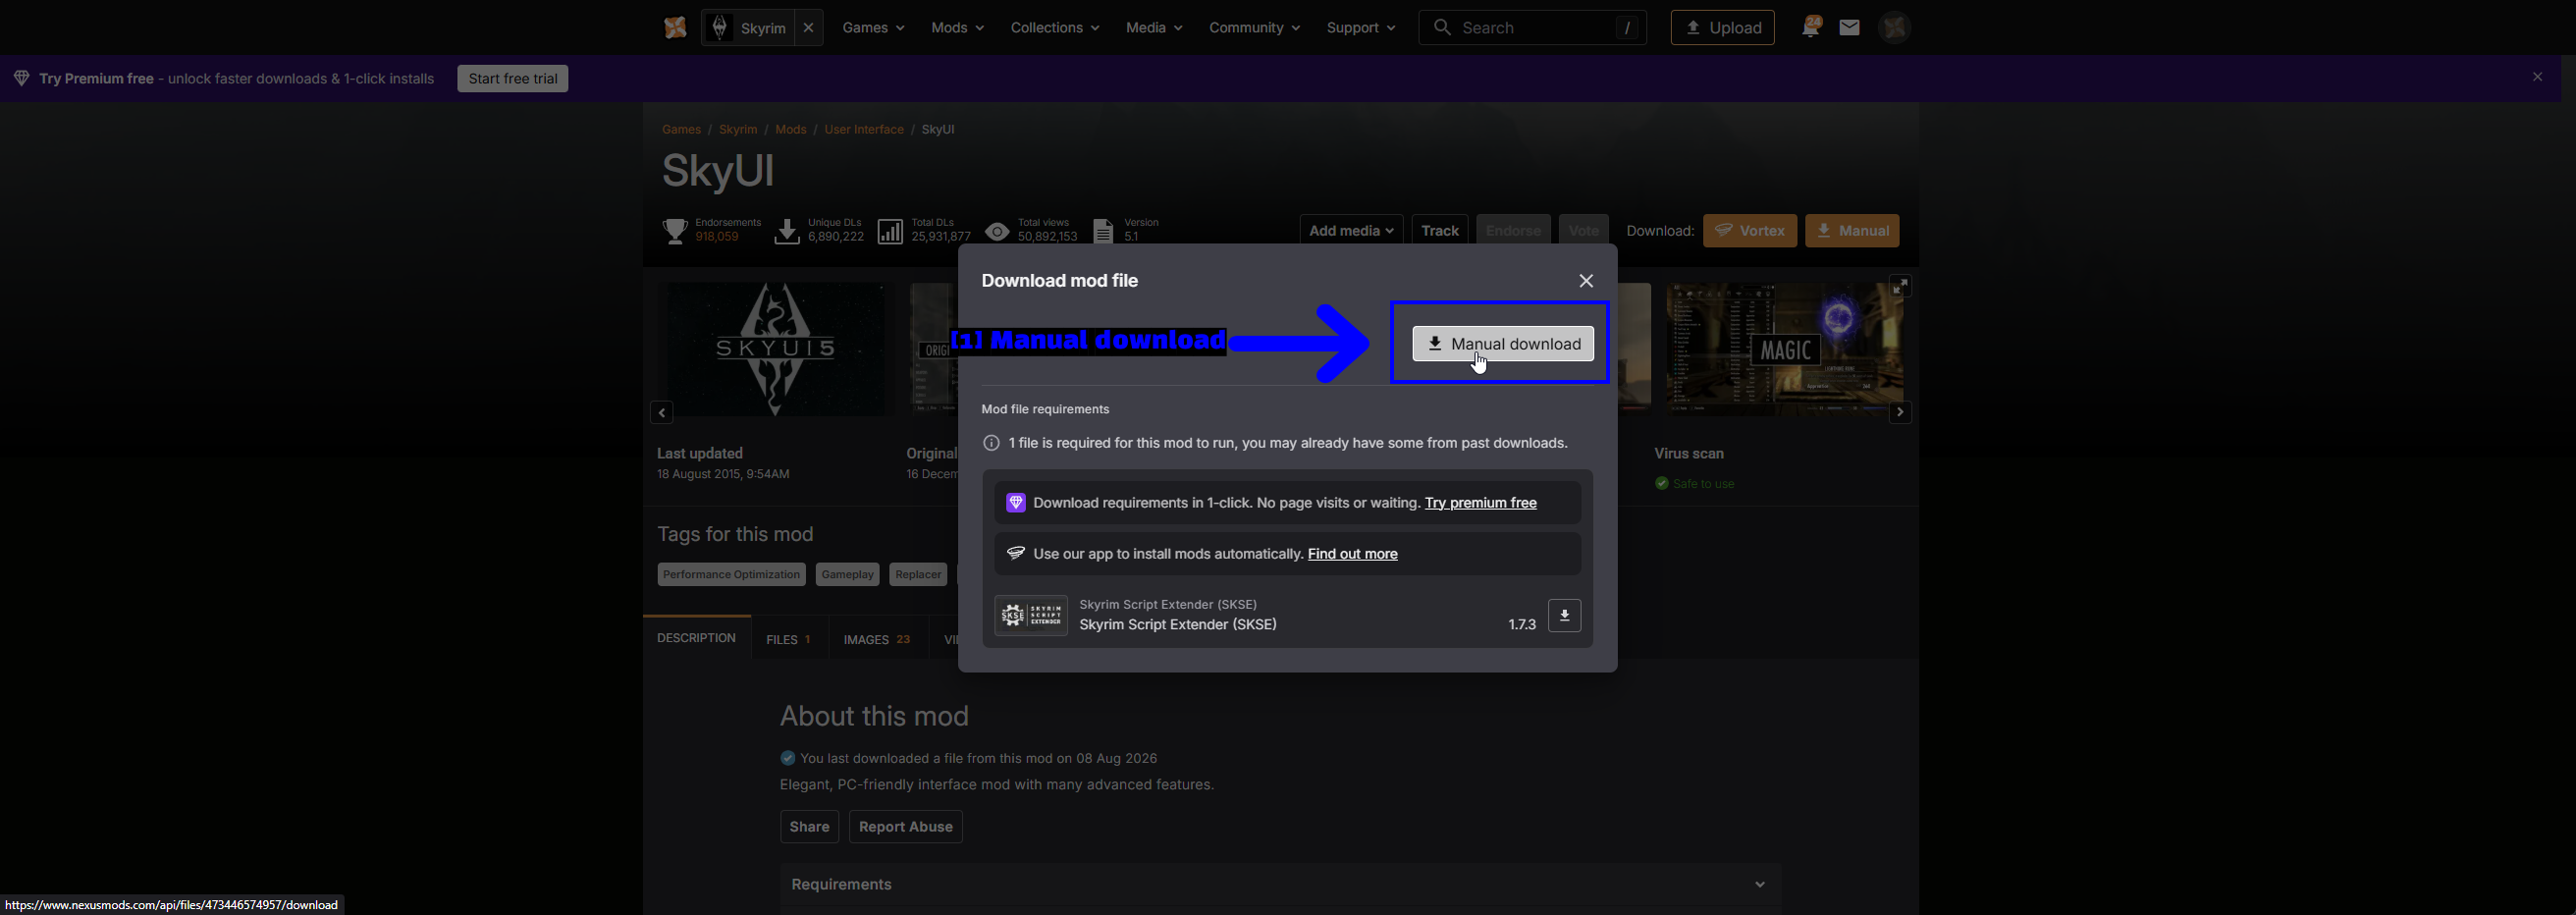
Task: Download SKSE requirement file icon
Action: pyautogui.click(x=1564, y=615)
